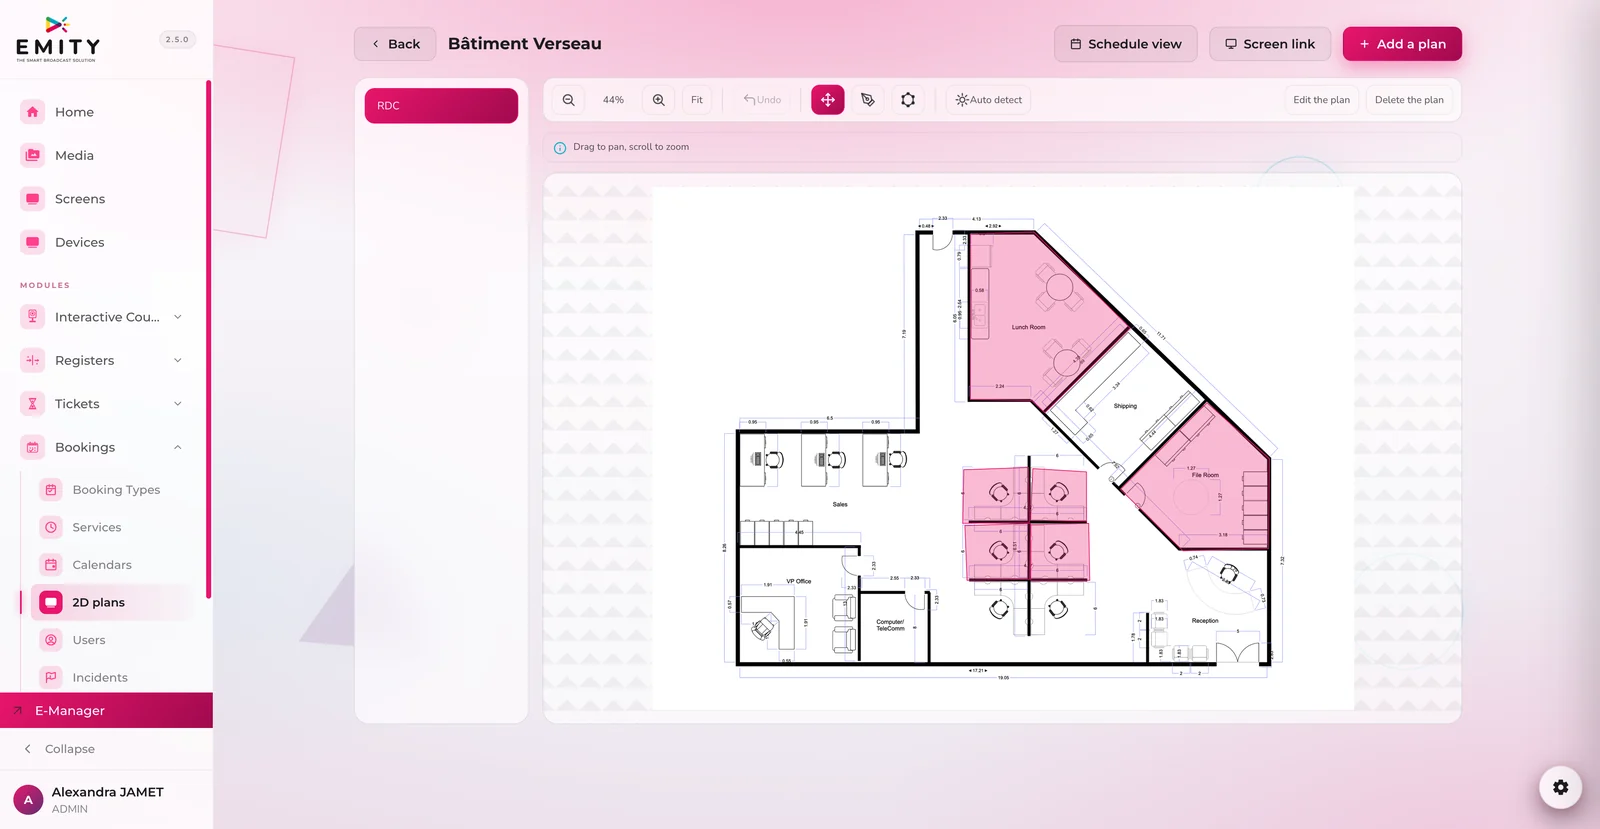Expand the Interactive Counter module
Image resolution: width=1600 pixels, height=829 pixels.
click(x=178, y=317)
